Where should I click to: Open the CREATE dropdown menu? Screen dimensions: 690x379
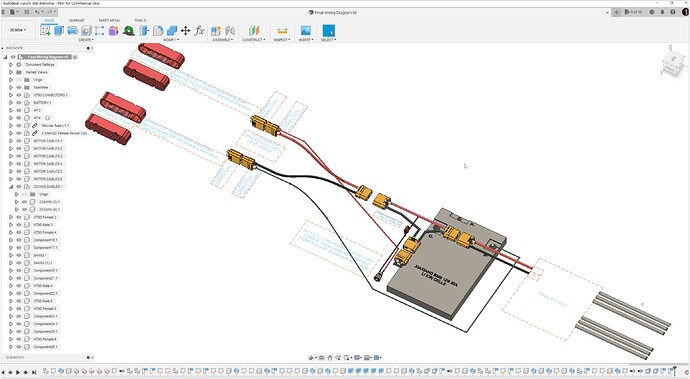[86, 40]
